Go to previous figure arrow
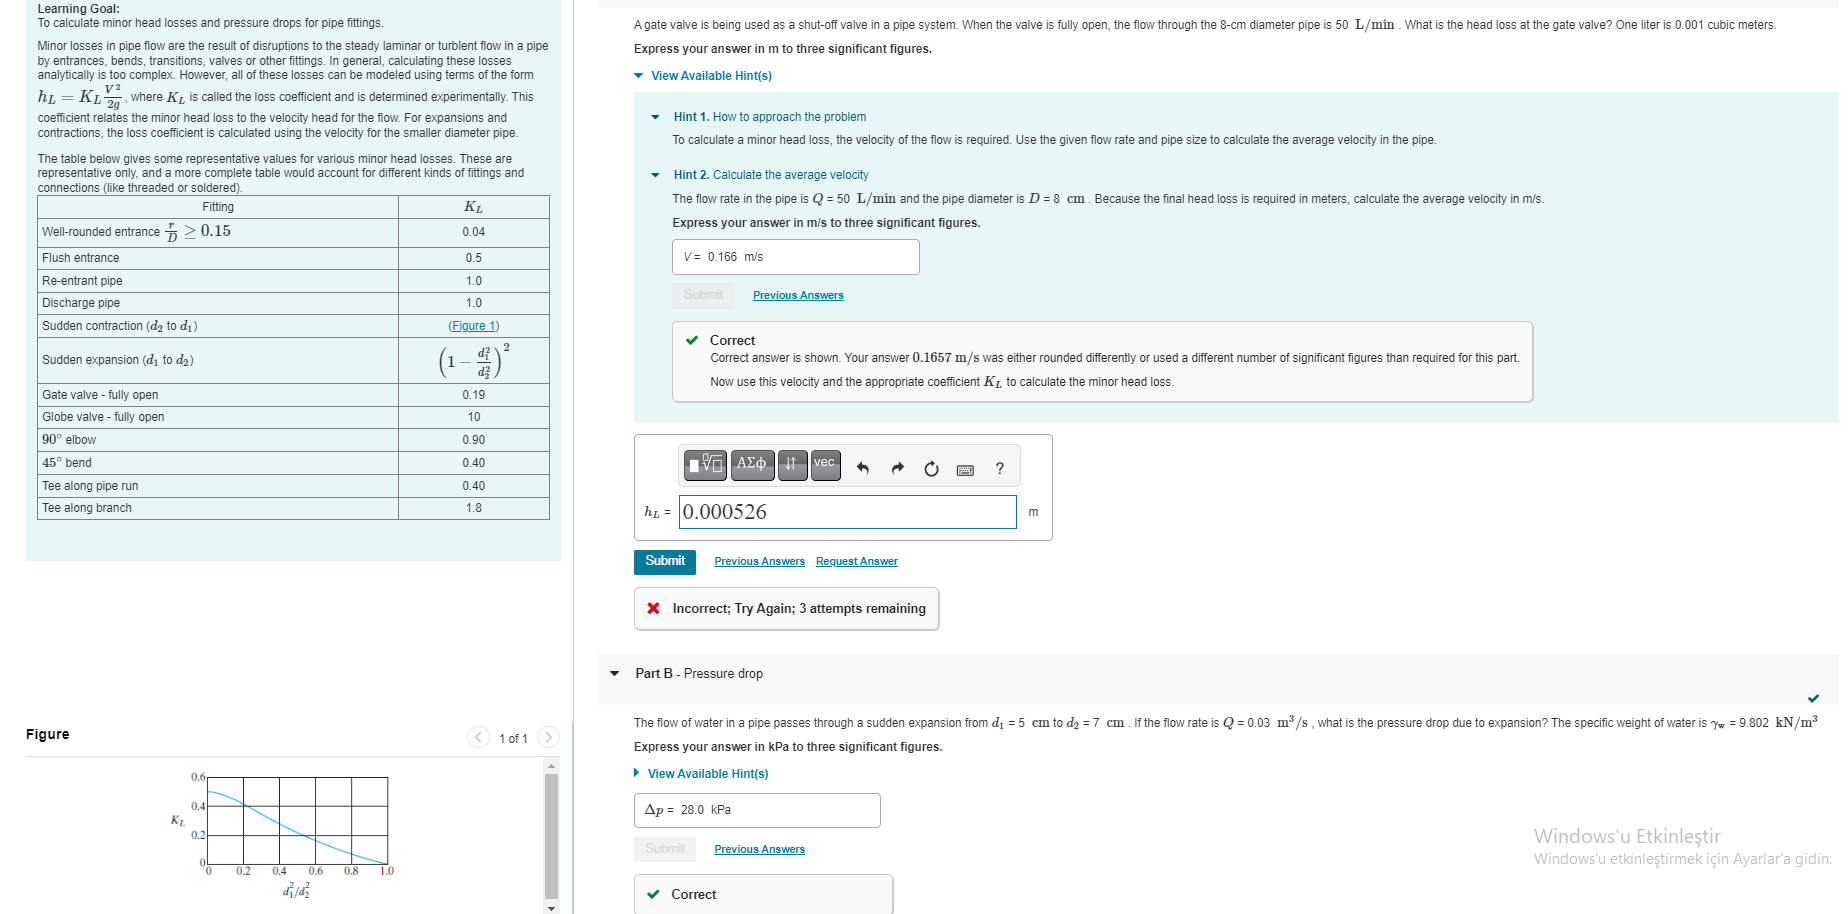Screen dimensions: 1848x914 [x=479, y=737]
